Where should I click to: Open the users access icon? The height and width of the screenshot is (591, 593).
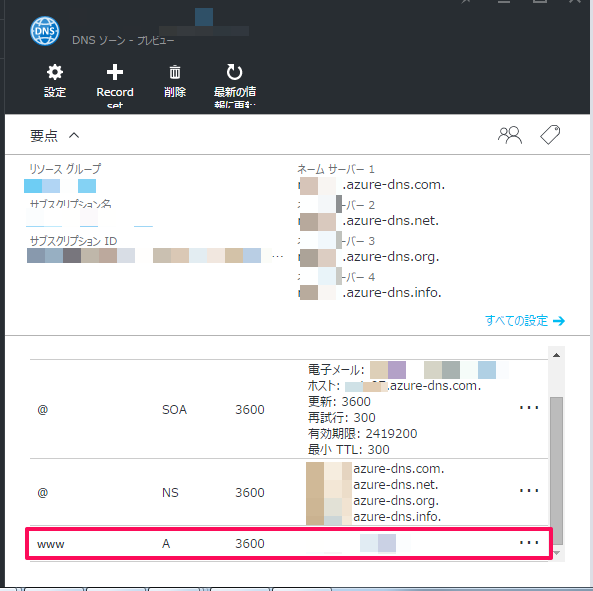point(510,135)
